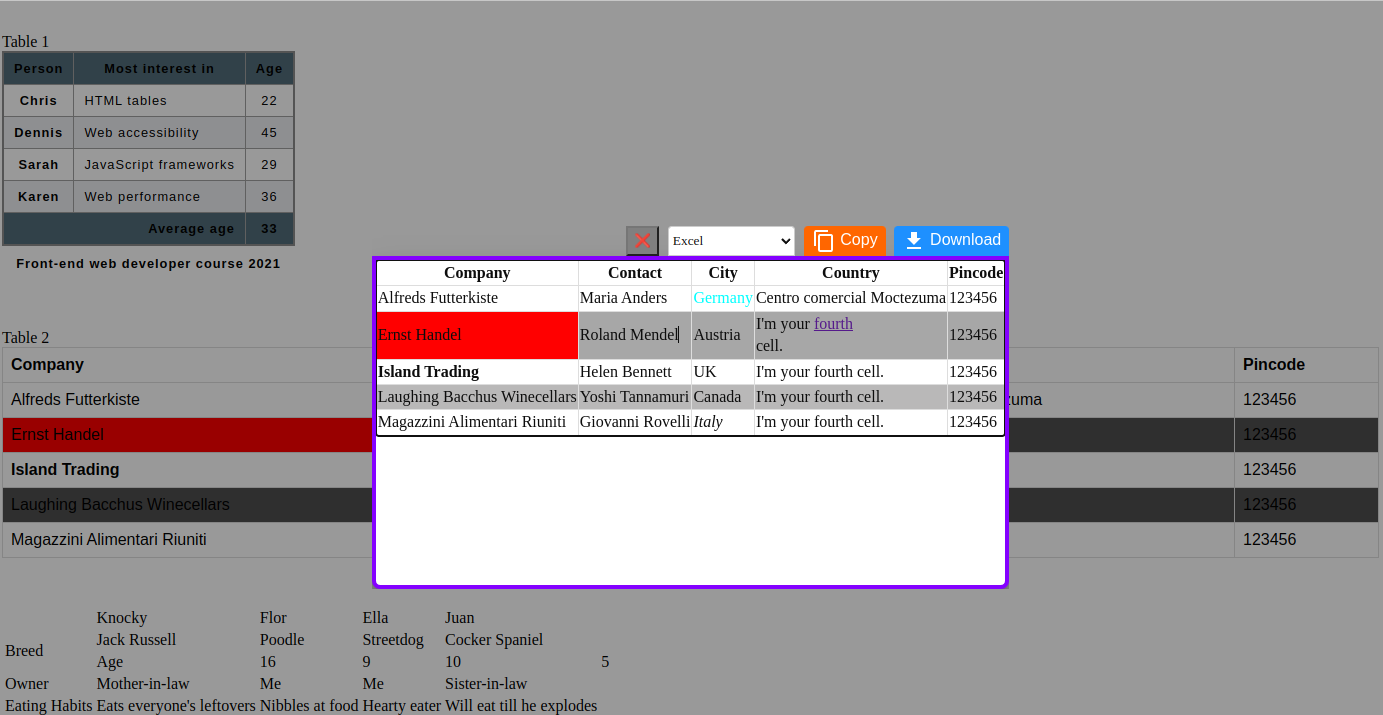Click the download arrow icon
Viewport: 1383px width, 715px height.
[913, 240]
